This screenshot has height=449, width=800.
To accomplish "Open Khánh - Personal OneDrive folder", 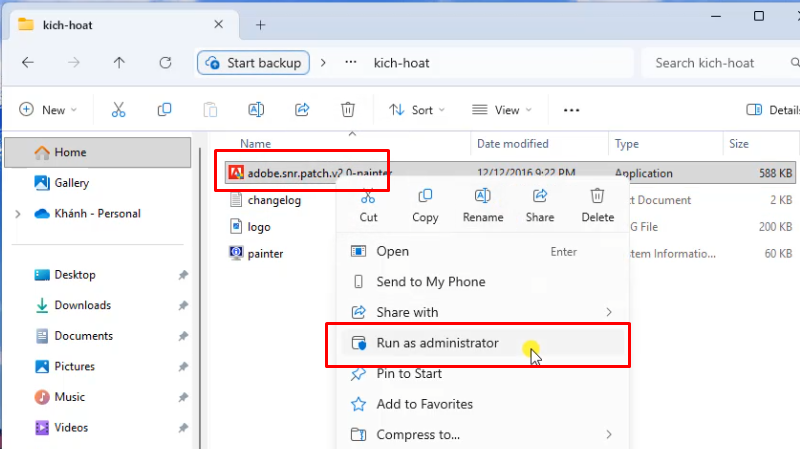I will coord(97,214).
